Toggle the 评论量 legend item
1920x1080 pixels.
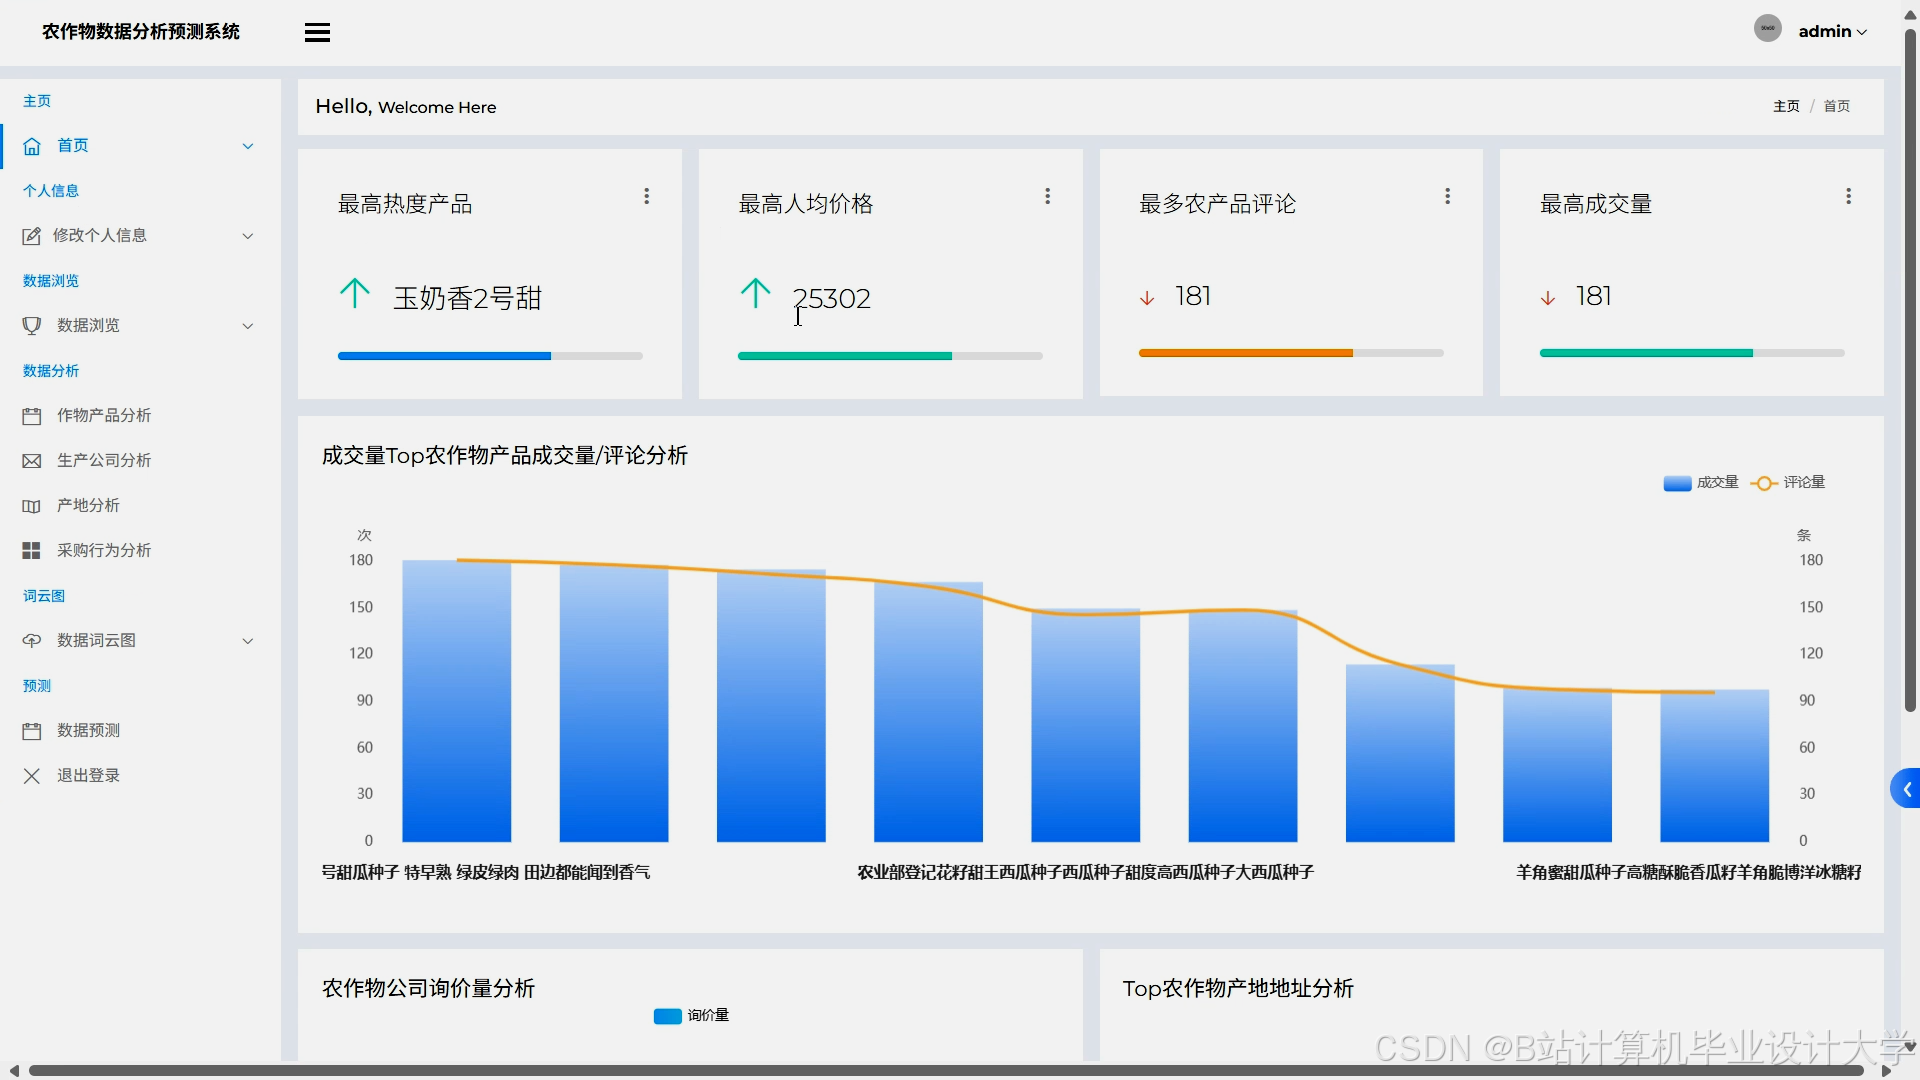point(1789,482)
